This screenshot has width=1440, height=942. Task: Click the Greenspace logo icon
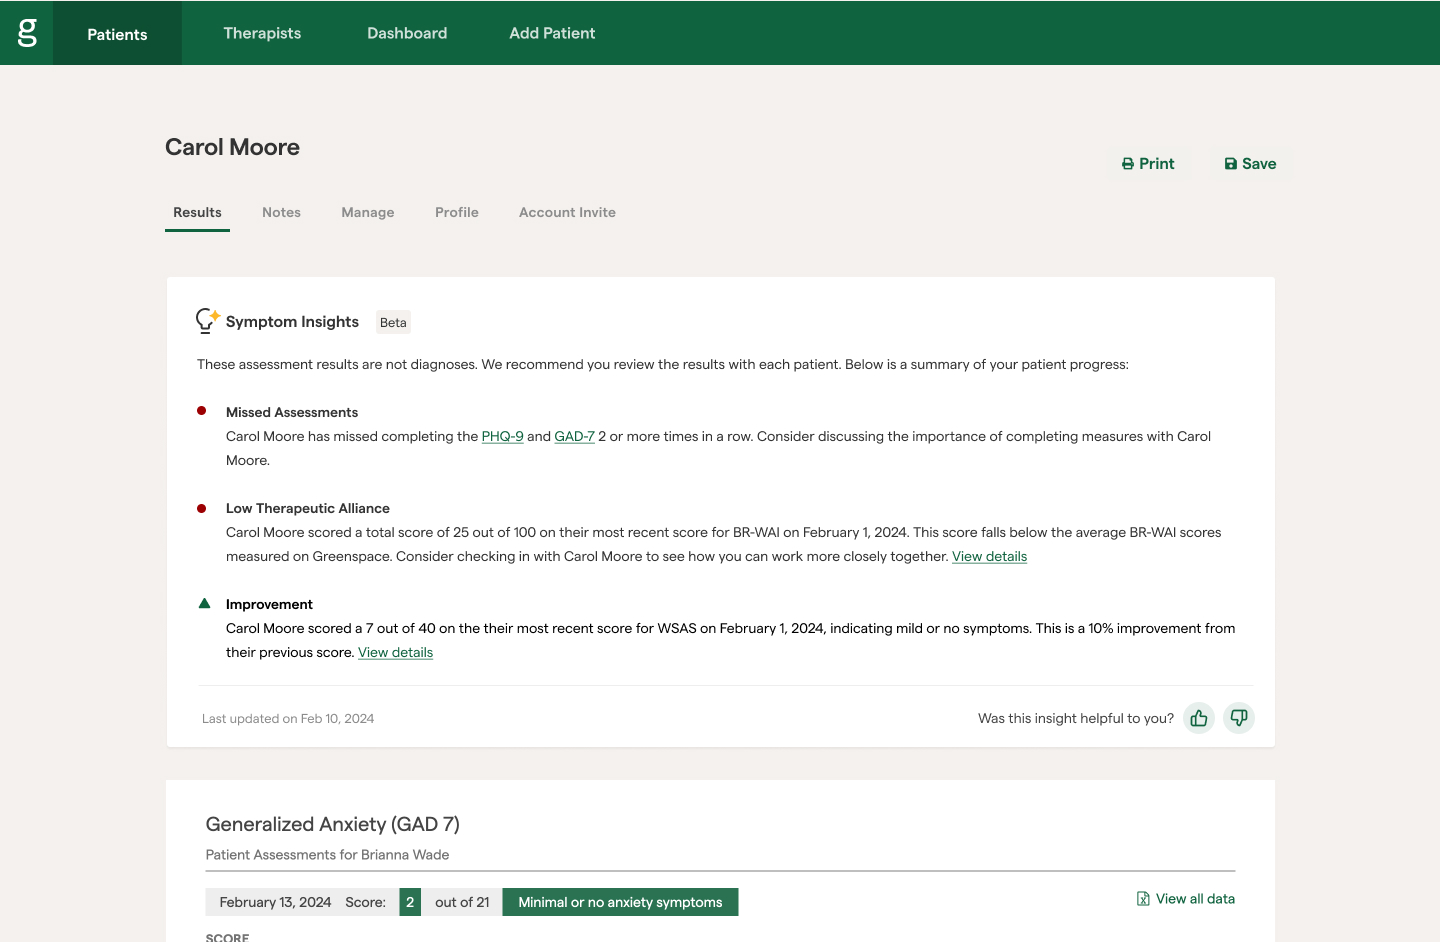[27, 32]
